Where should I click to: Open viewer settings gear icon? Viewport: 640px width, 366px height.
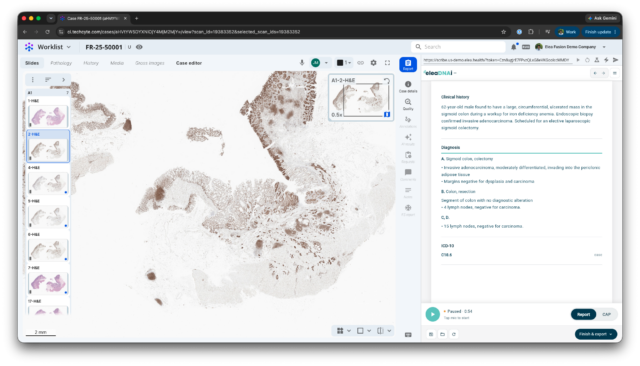[373, 63]
